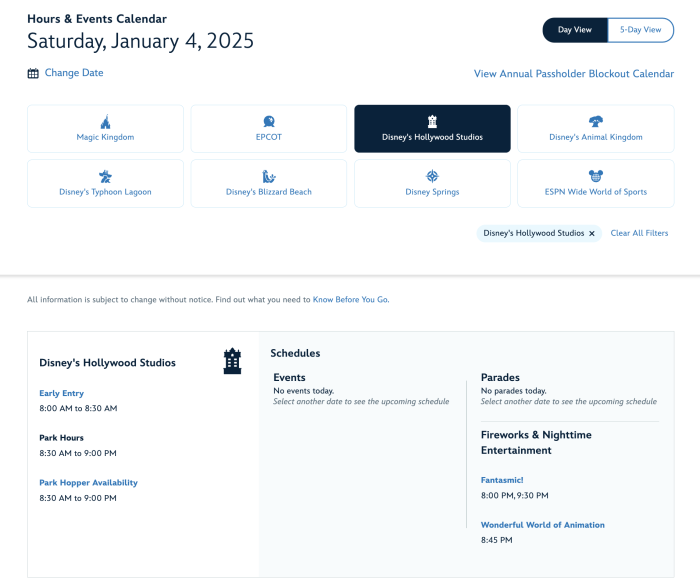This screenshot has height=584, width=700.
Task: Switch to Day View
Action: [575, 30]
